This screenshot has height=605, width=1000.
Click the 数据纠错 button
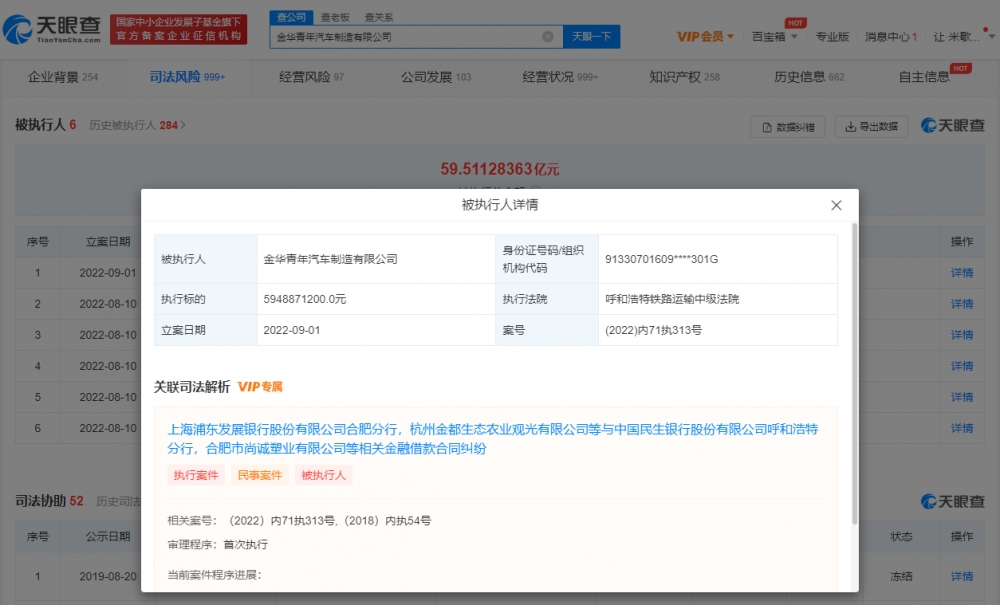pos(788,127)
